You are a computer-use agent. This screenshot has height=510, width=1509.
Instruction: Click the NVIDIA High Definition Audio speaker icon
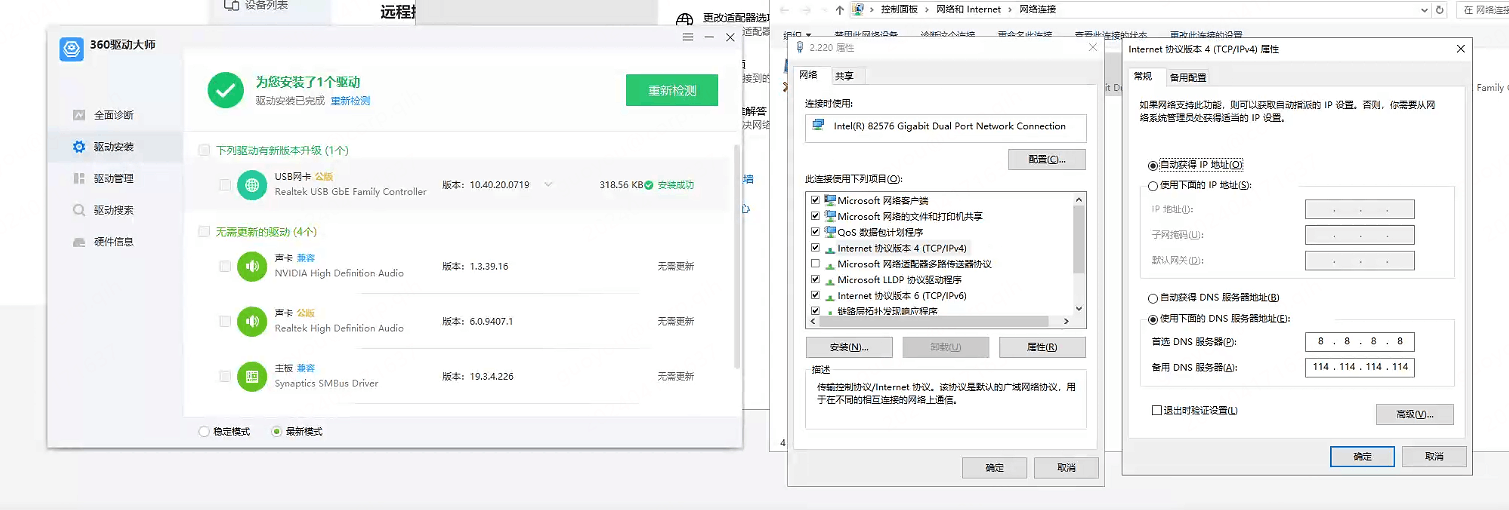(251, 266)
